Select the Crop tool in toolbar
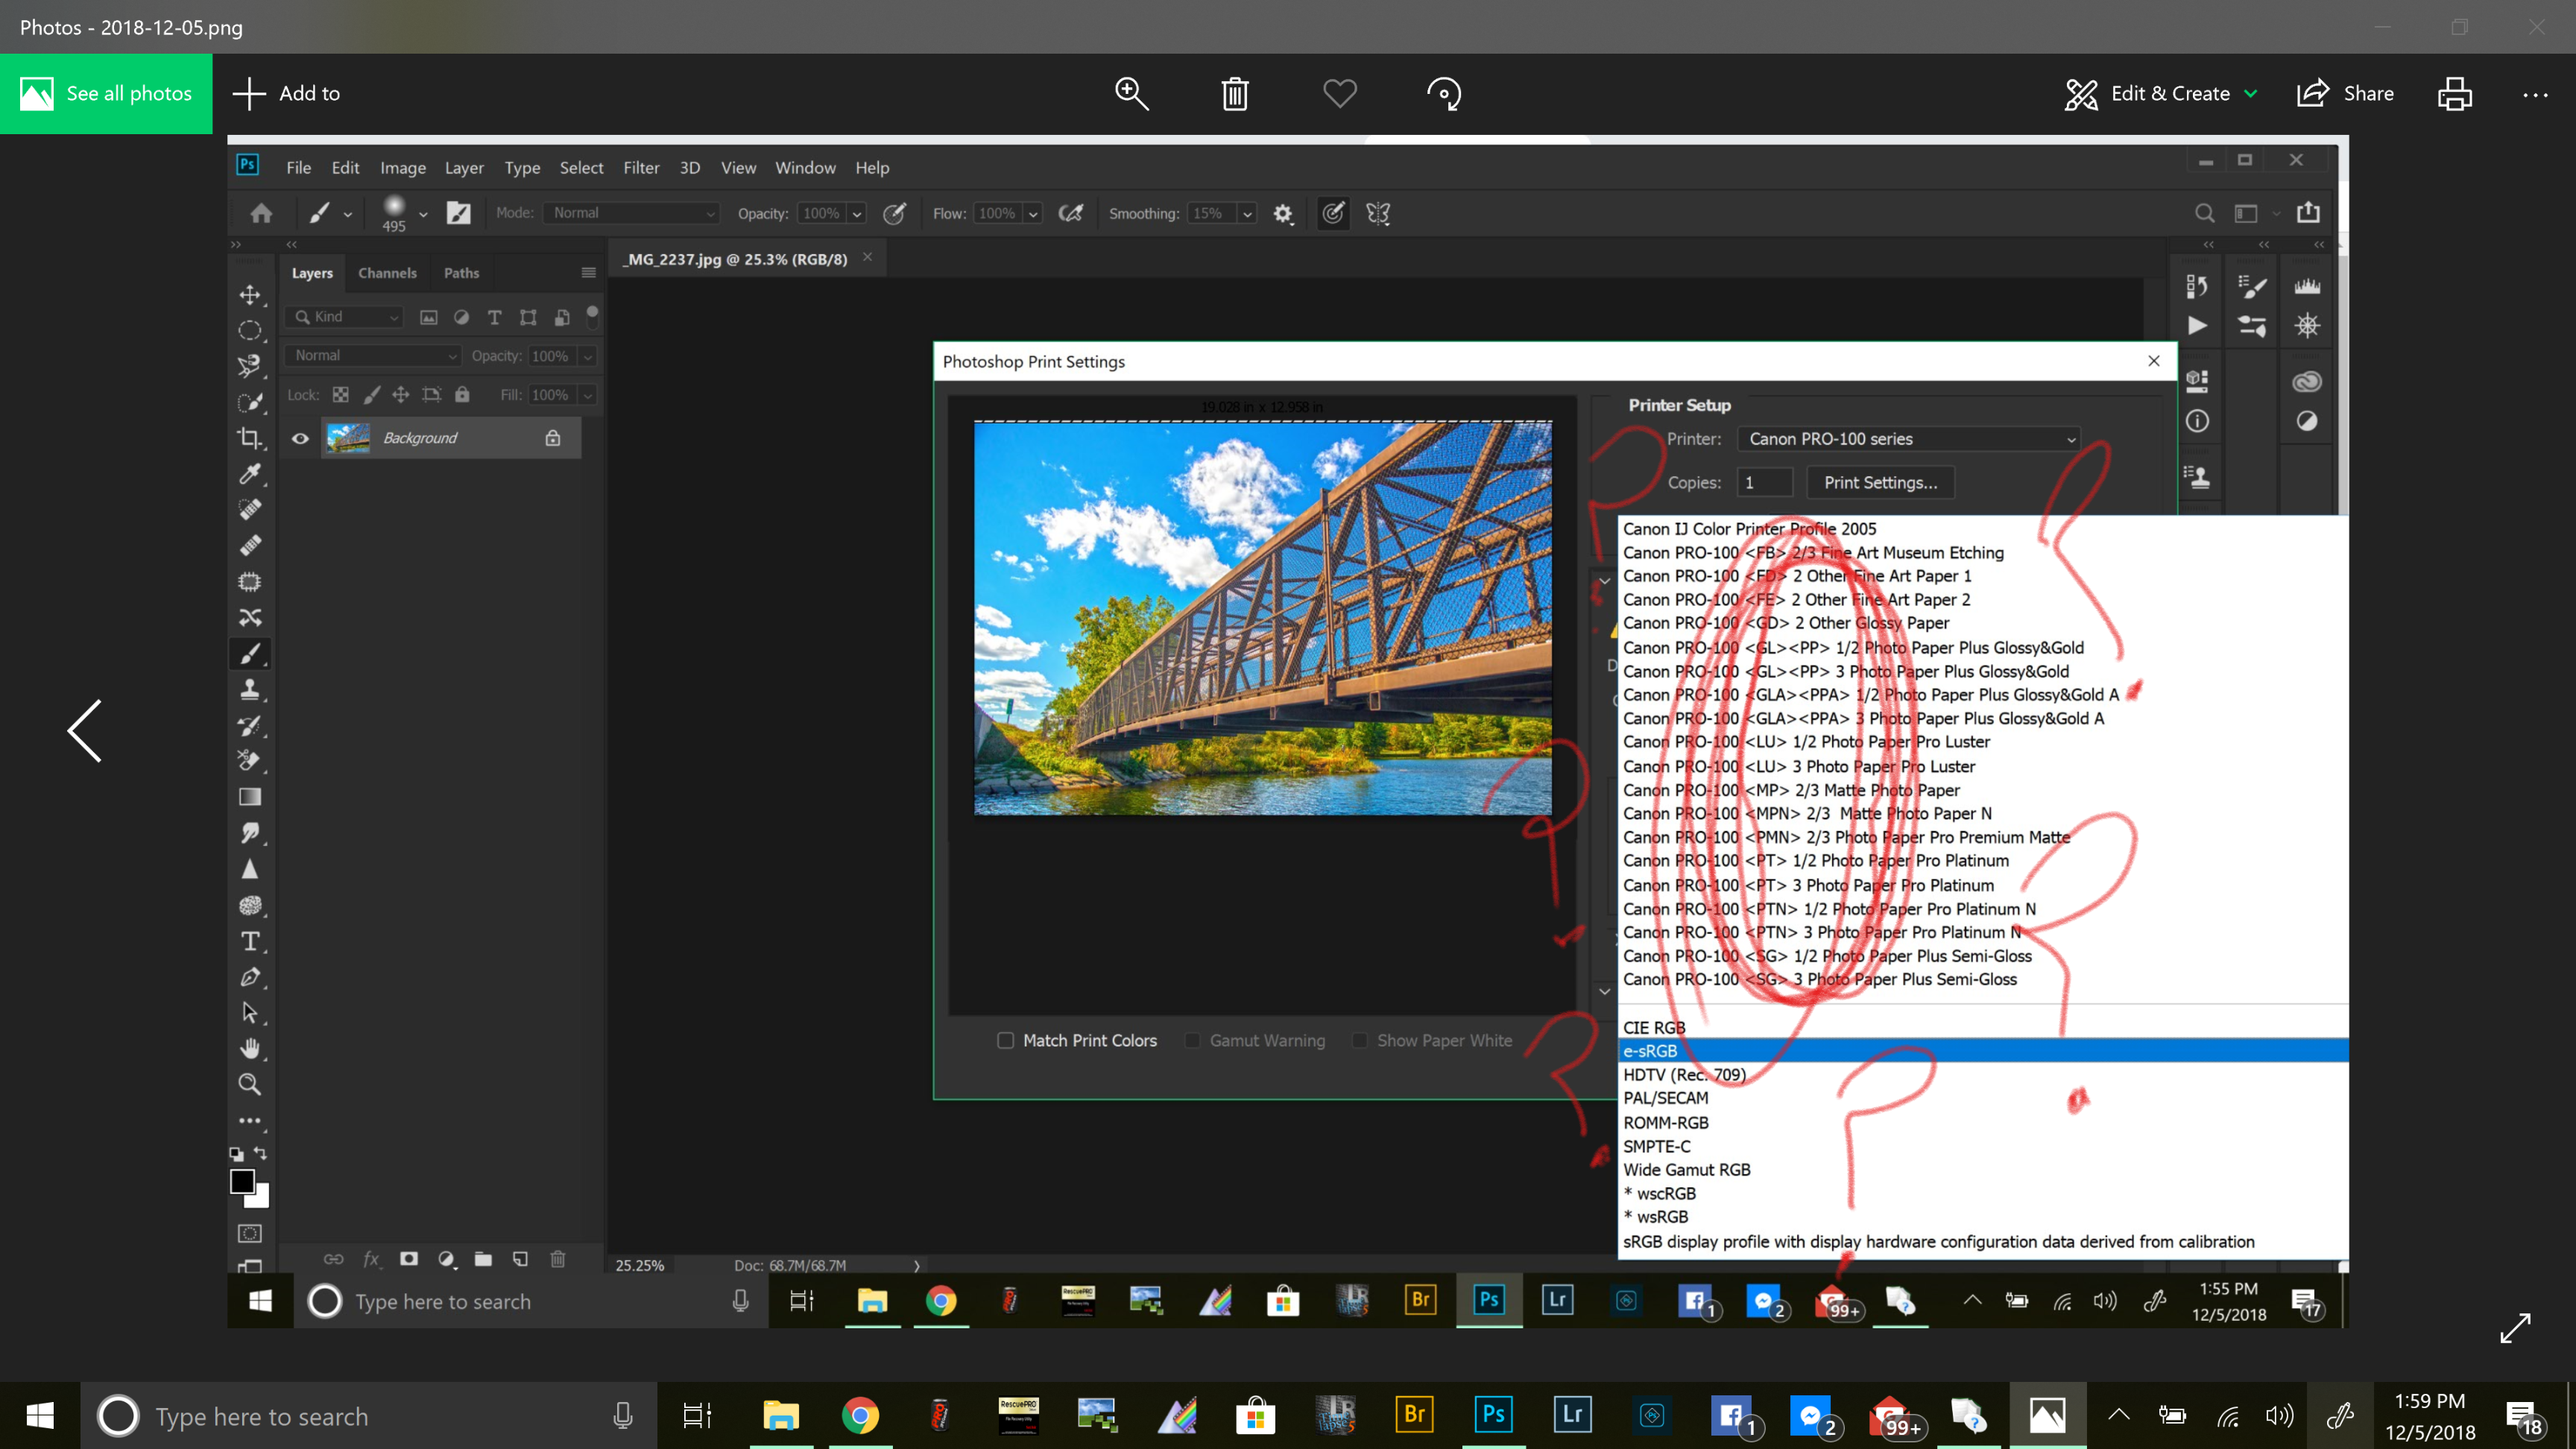Screen dimensions: 2576x1449 (250, 438)
